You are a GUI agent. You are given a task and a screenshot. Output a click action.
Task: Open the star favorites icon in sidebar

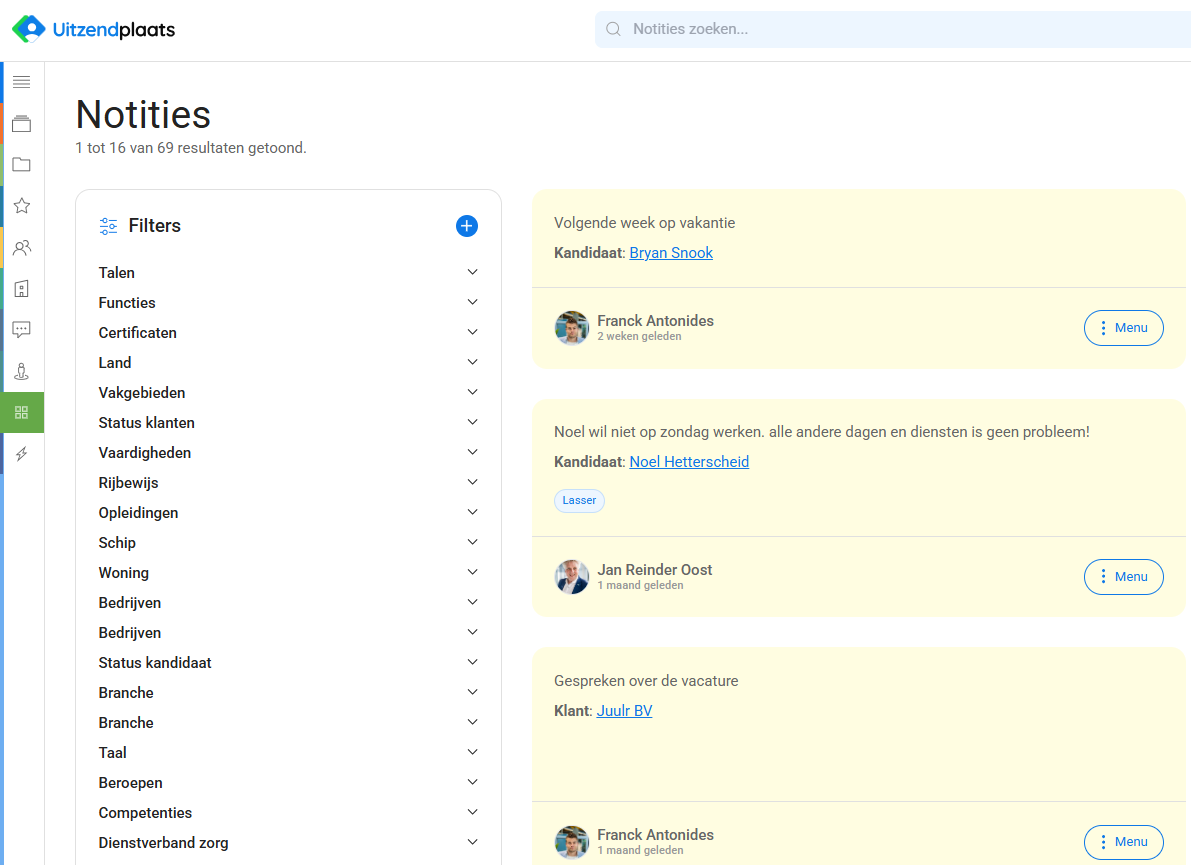(x=21, y=206)
